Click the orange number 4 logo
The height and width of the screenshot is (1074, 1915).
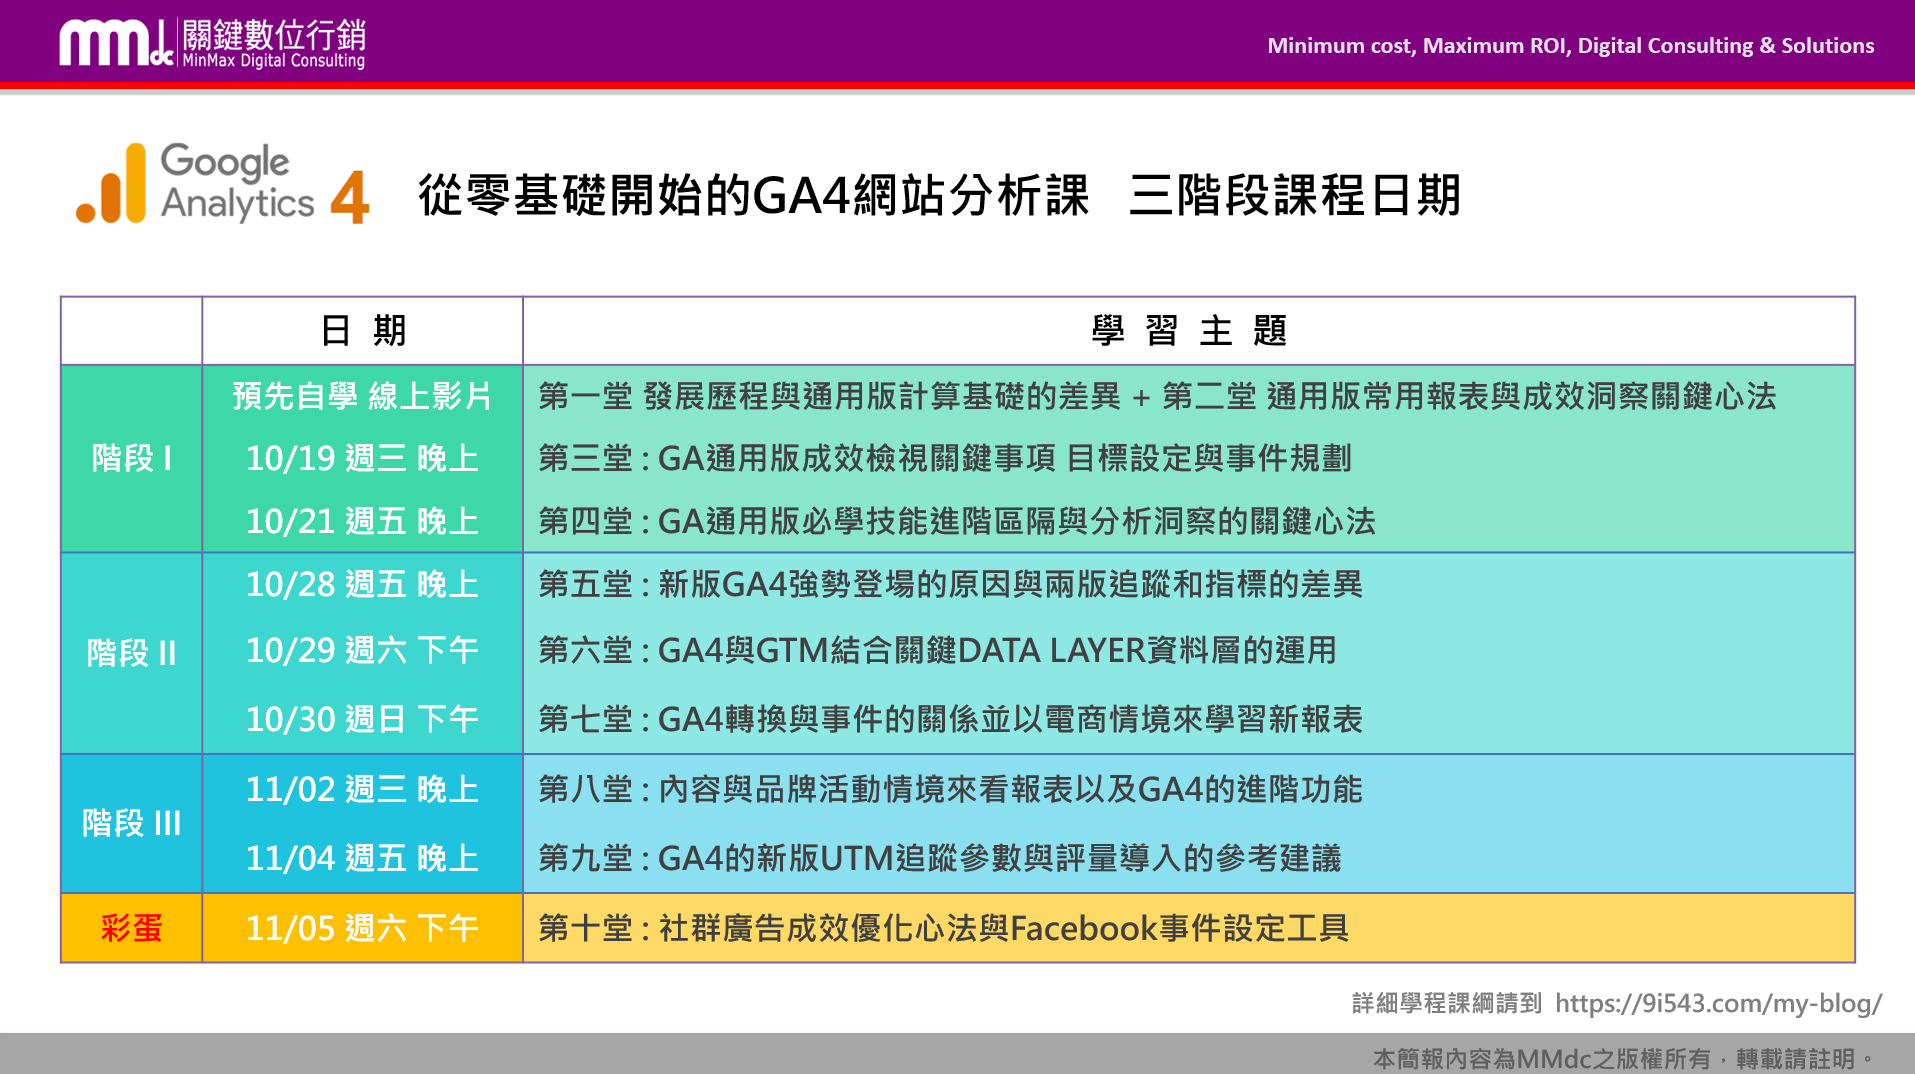tap(350, 196)
